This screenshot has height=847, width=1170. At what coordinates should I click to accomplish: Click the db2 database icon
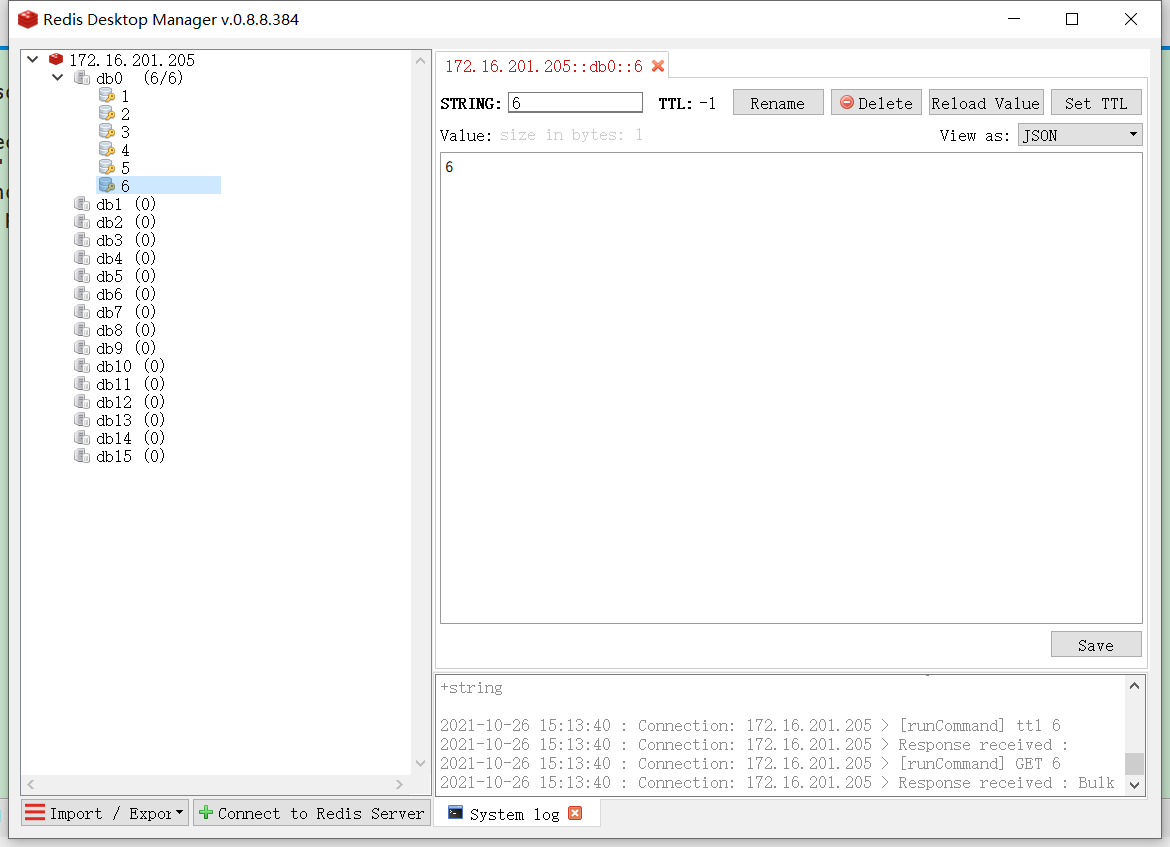[x=82, y=222]
